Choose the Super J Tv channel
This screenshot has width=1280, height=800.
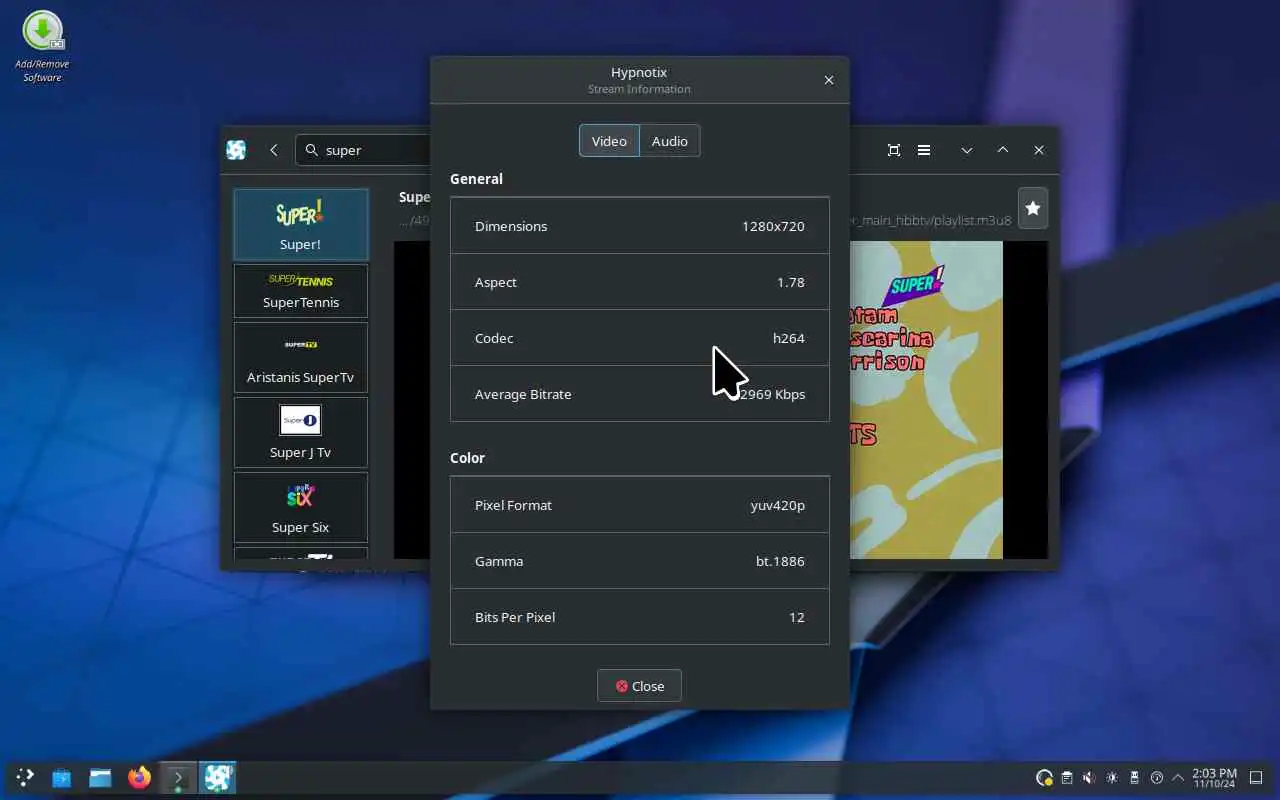click(301, 432)
